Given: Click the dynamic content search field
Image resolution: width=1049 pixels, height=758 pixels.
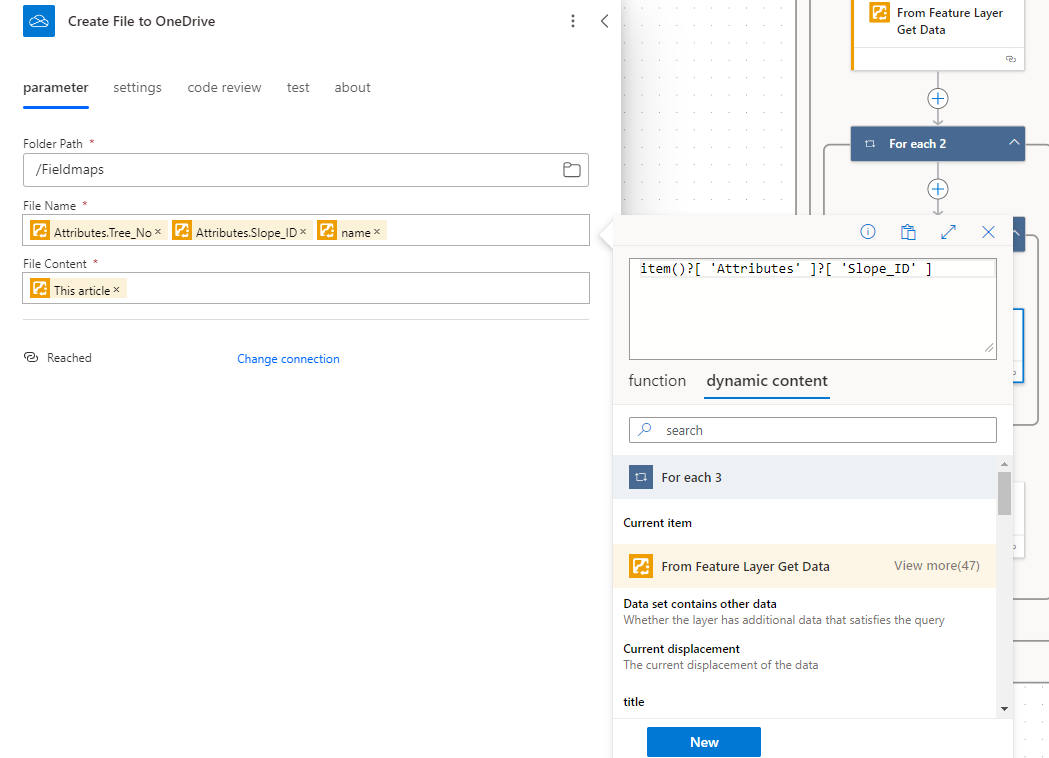Looking at the screenshot, I should click(x=812, y=429).
